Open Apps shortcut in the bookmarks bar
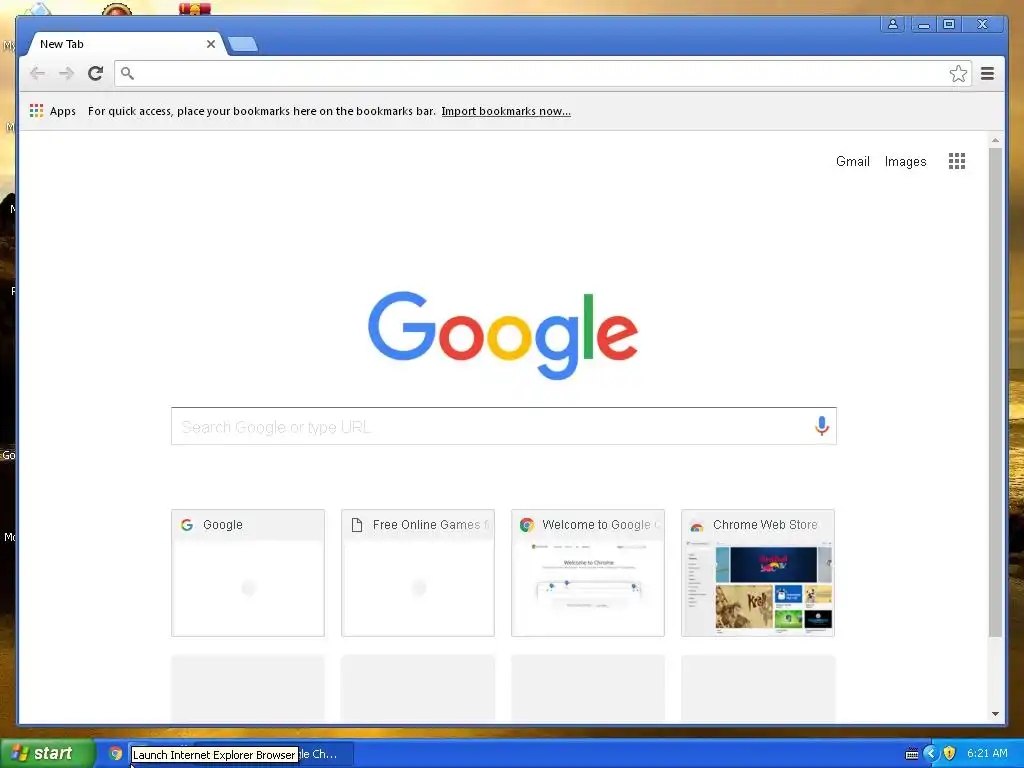The width and height of the screenshot is (1024, 768). coord(53,111)
